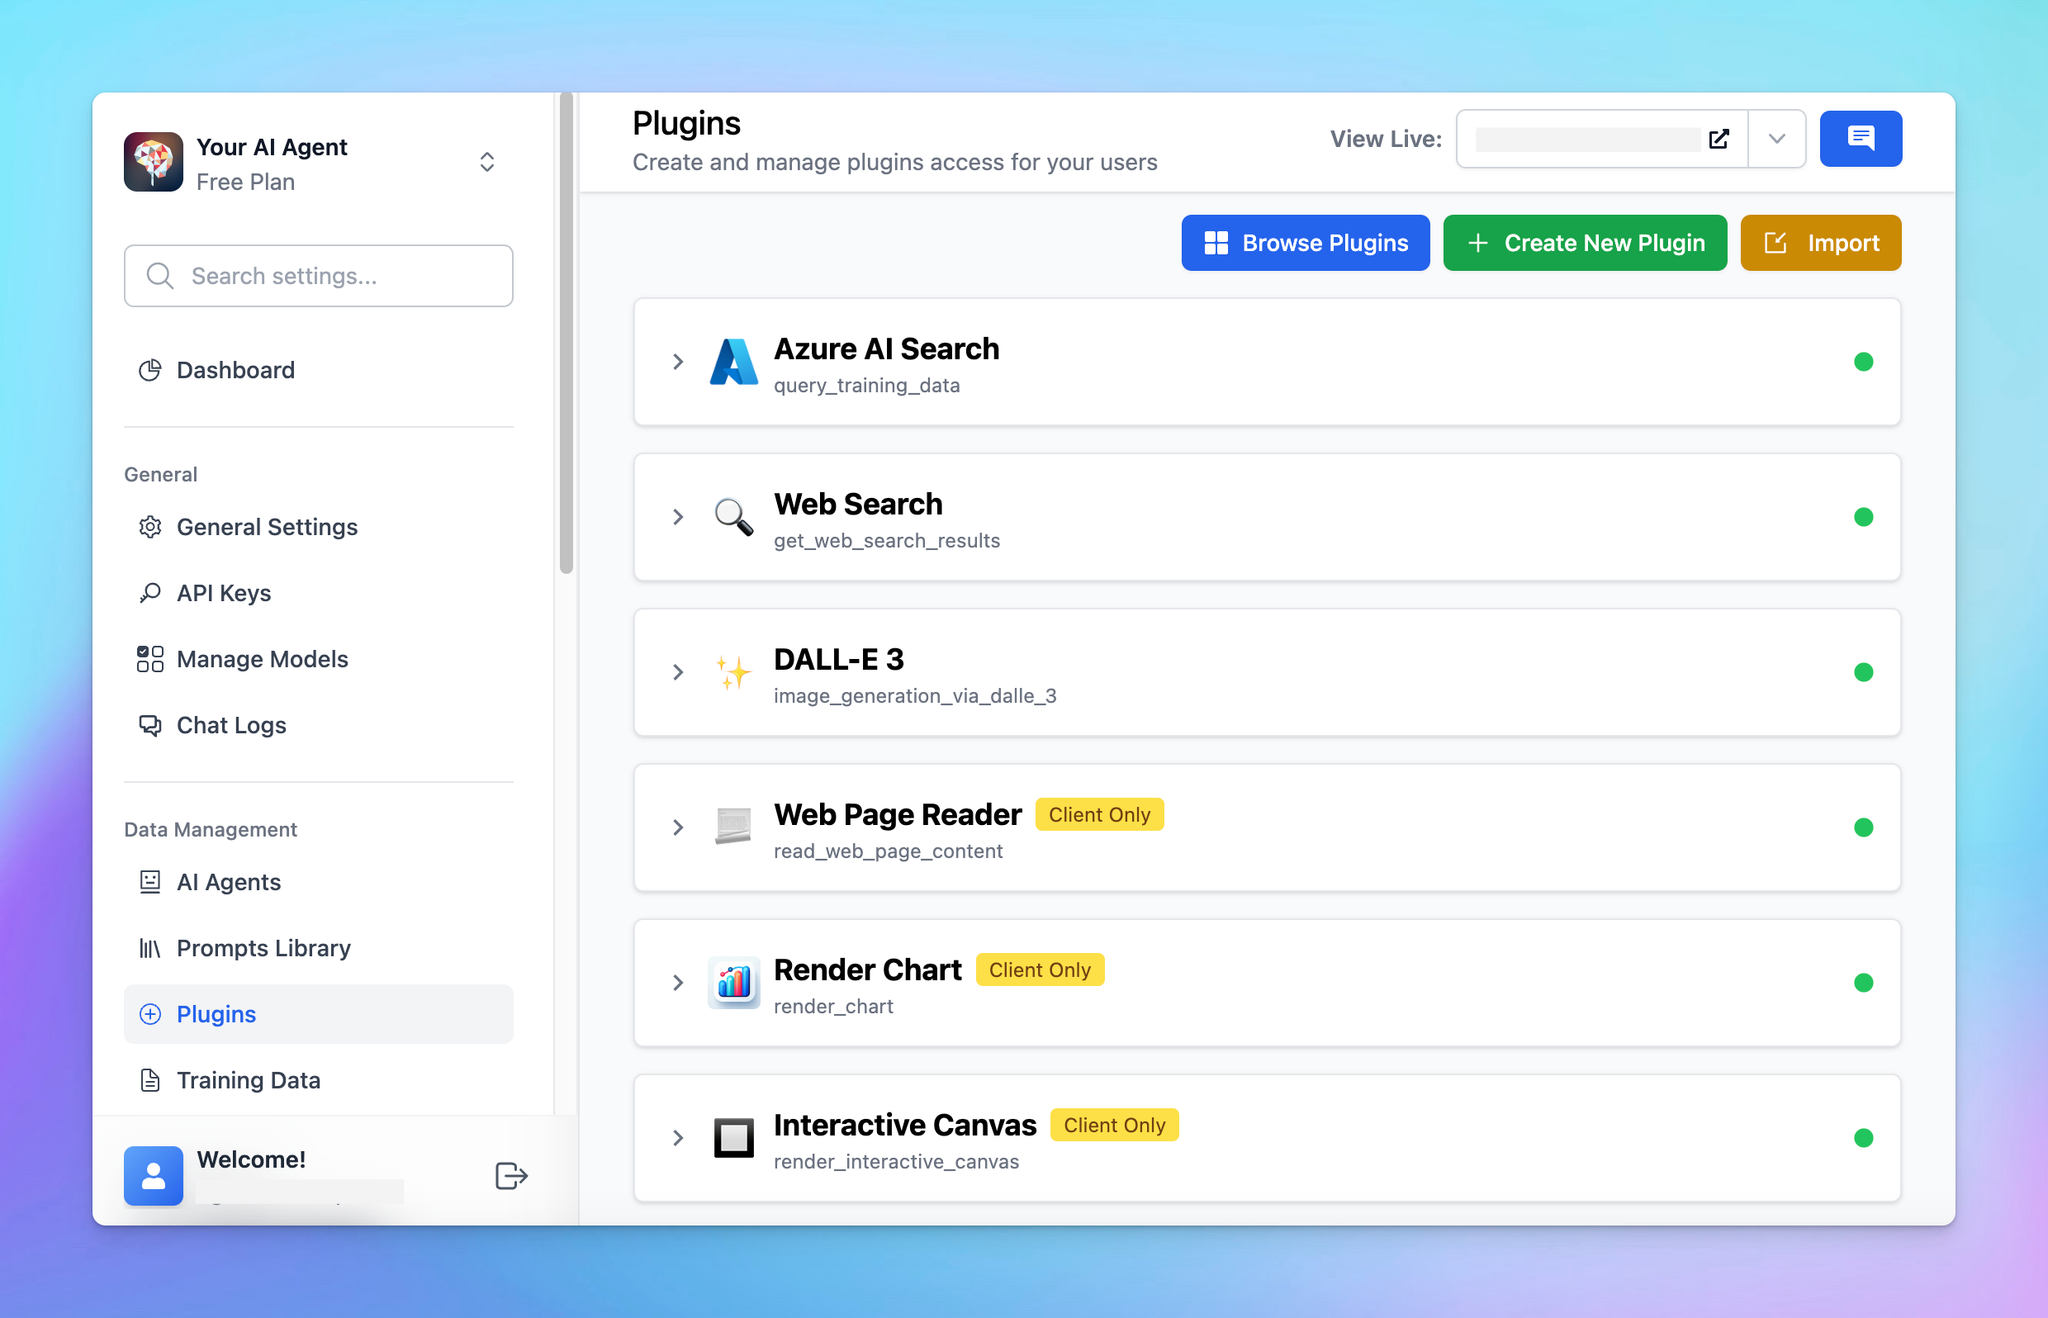The image size is (2048, 1318).
Task: Click the Chat Logs bubbles icon
Action: point(150,725)
